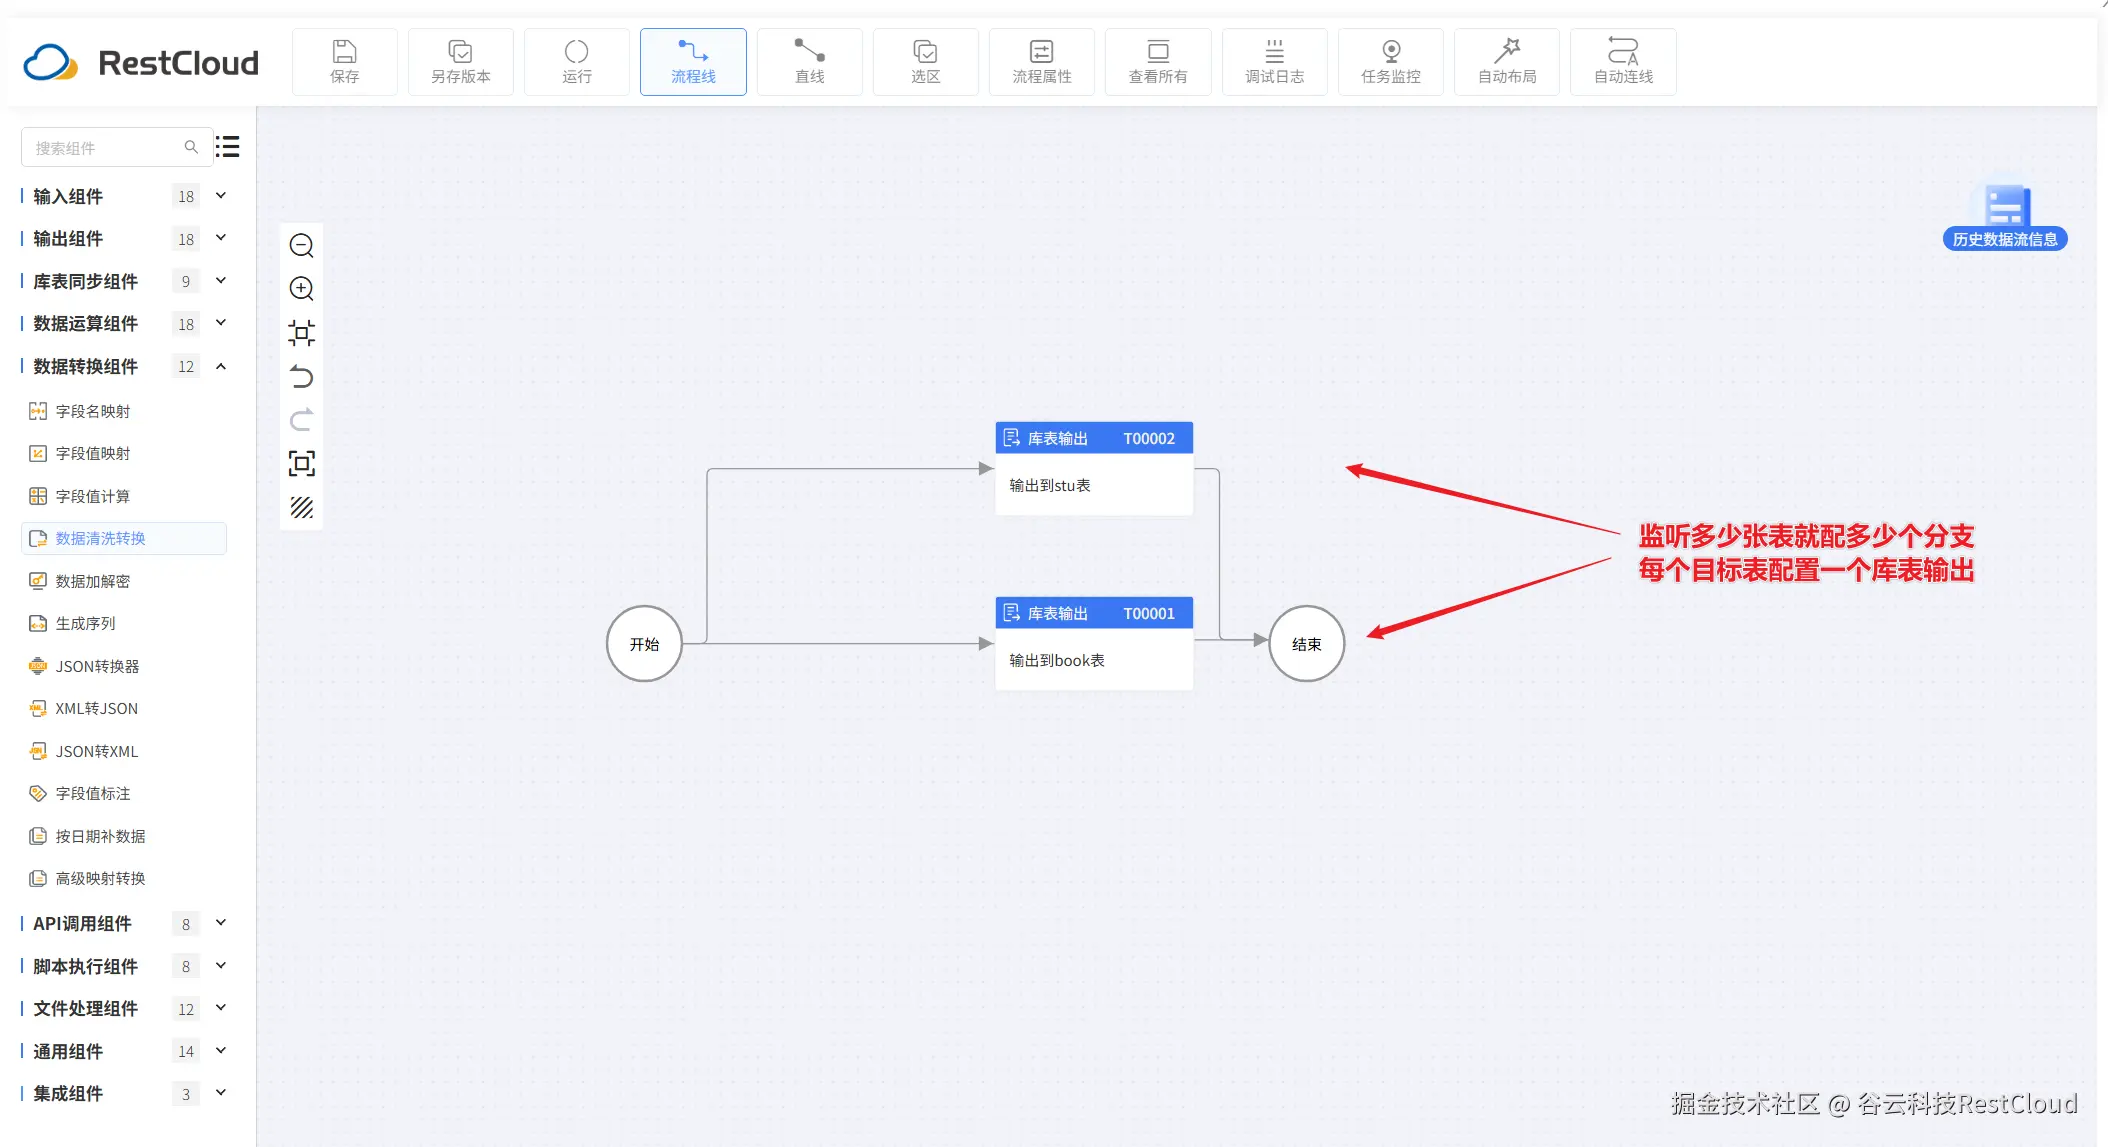Image resolution: width=2108 pixels, height=1147 pixels.
Task: Click the search magnifier in 搜索组件
Action: (191, 147)
